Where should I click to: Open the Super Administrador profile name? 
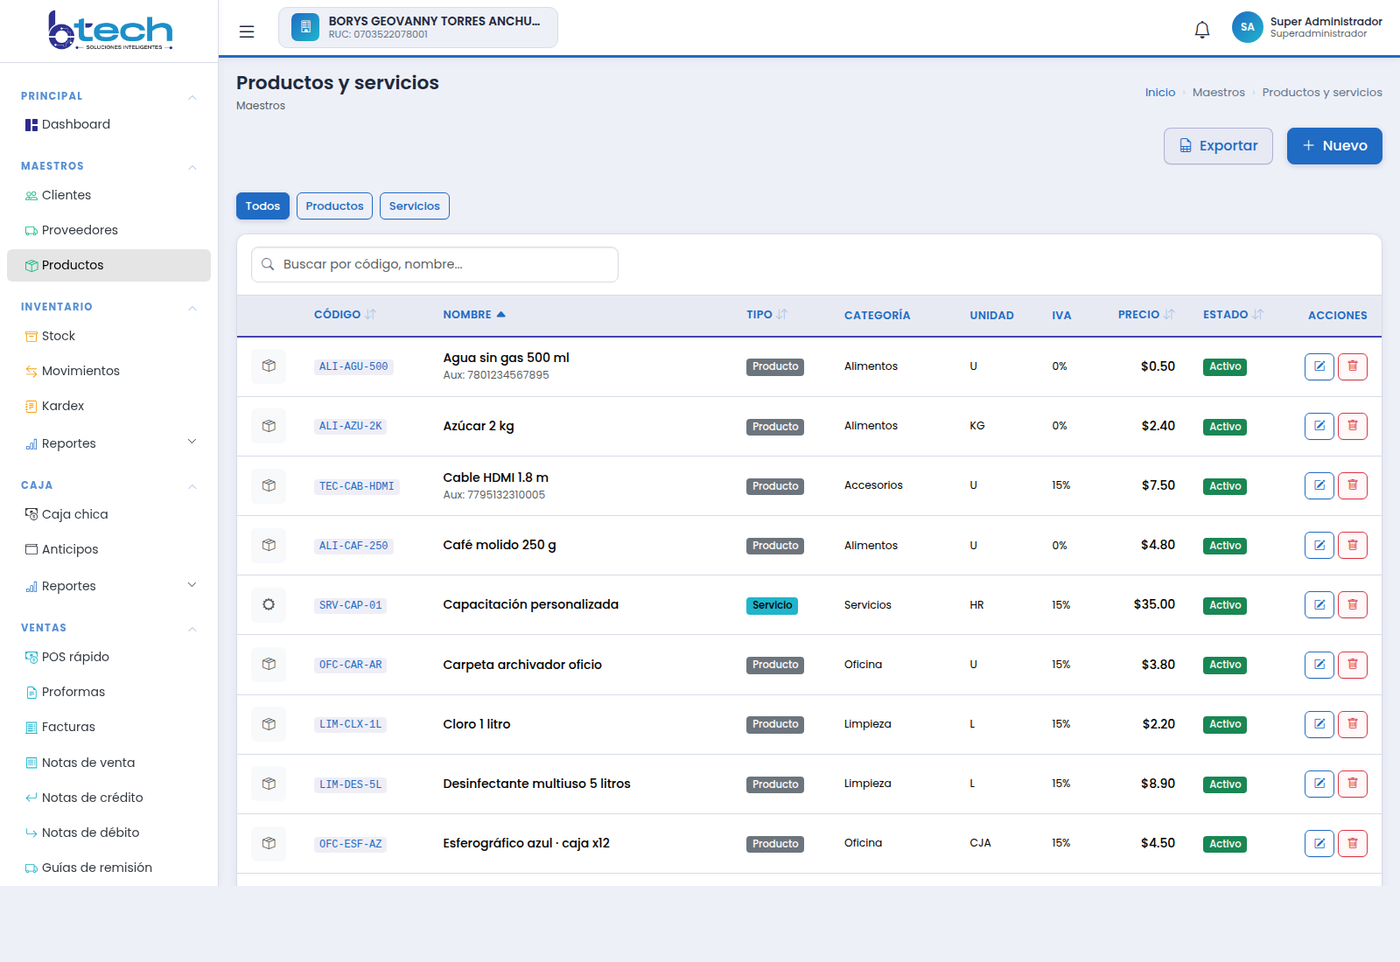coord(1326,21)
